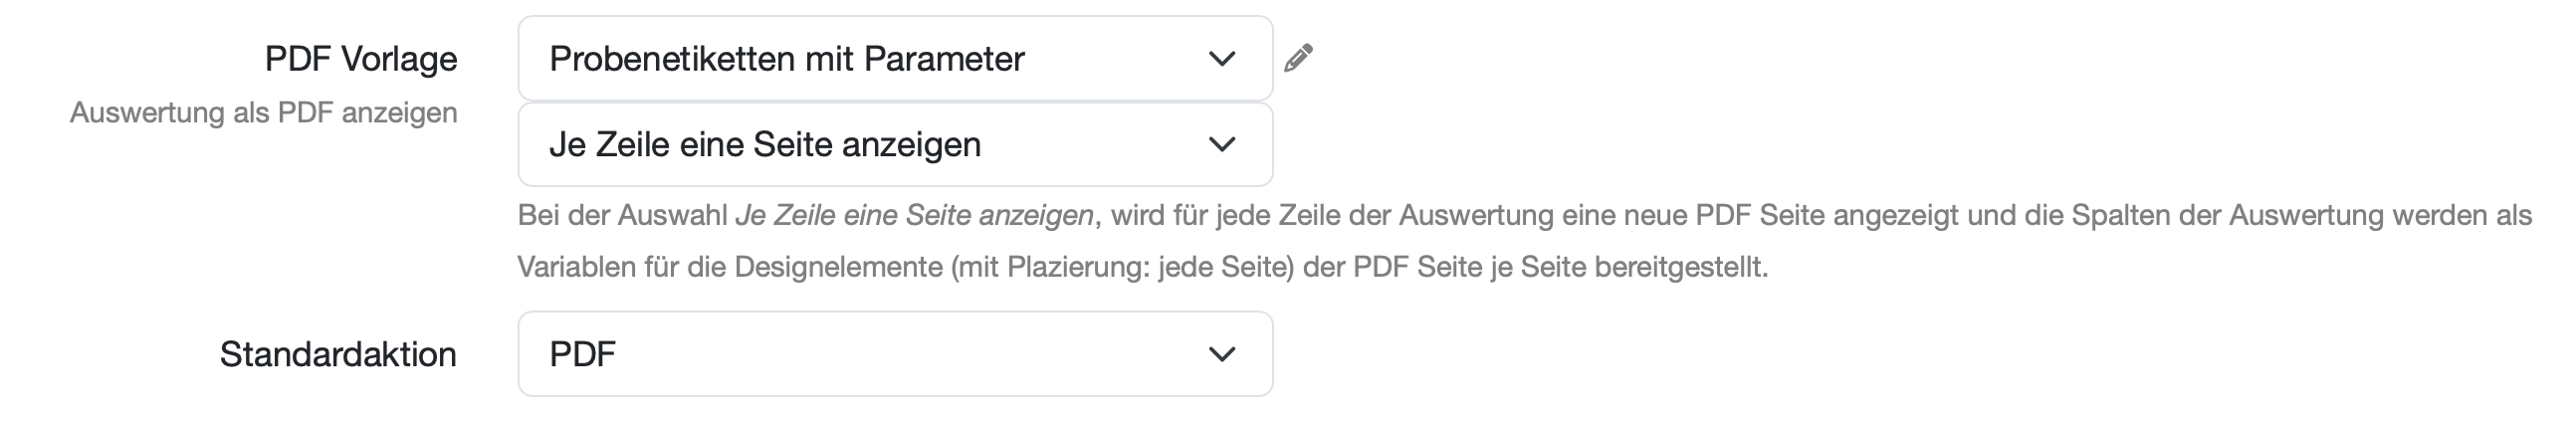Click the chevron arrow of Probenetiketten dropdown
This screenshot has width=2576, height=422.
(x=1221, y=59)
